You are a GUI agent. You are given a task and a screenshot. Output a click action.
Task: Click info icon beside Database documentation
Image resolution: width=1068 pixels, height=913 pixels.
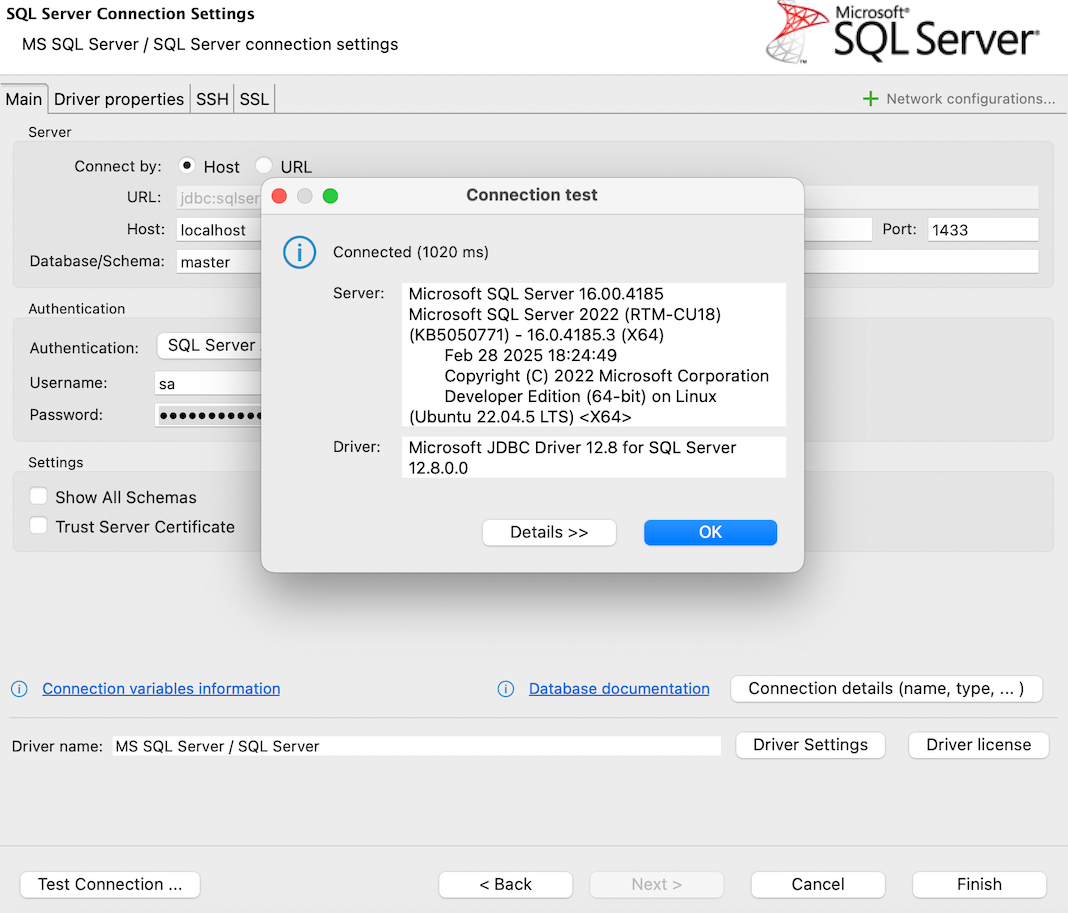point(506,689)
